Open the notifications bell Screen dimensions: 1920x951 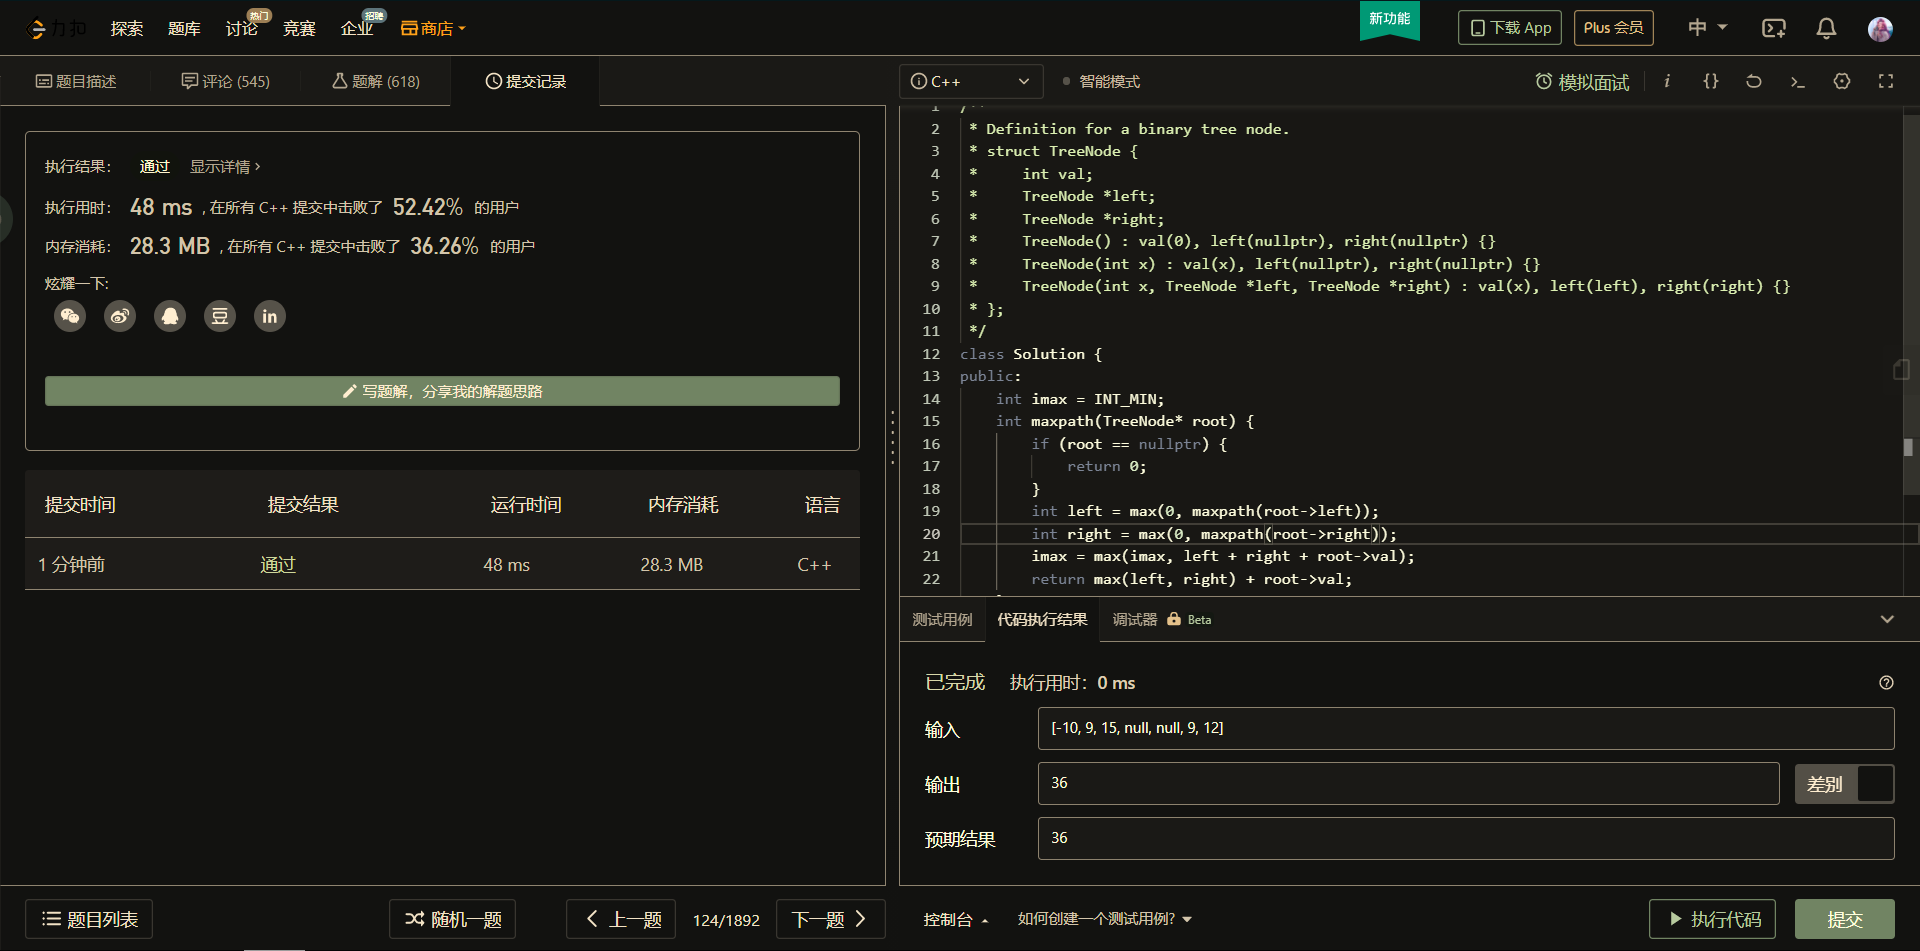pos(1826,28)
